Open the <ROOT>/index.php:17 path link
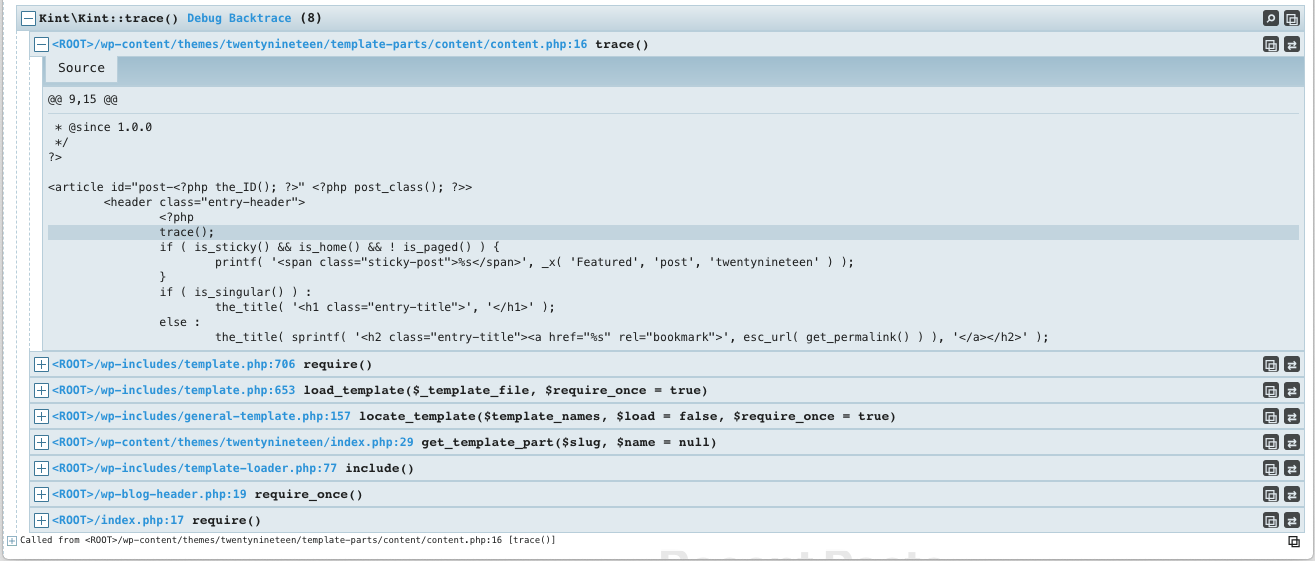Viewport: 1315px width, 561px height. coord(118,520)
